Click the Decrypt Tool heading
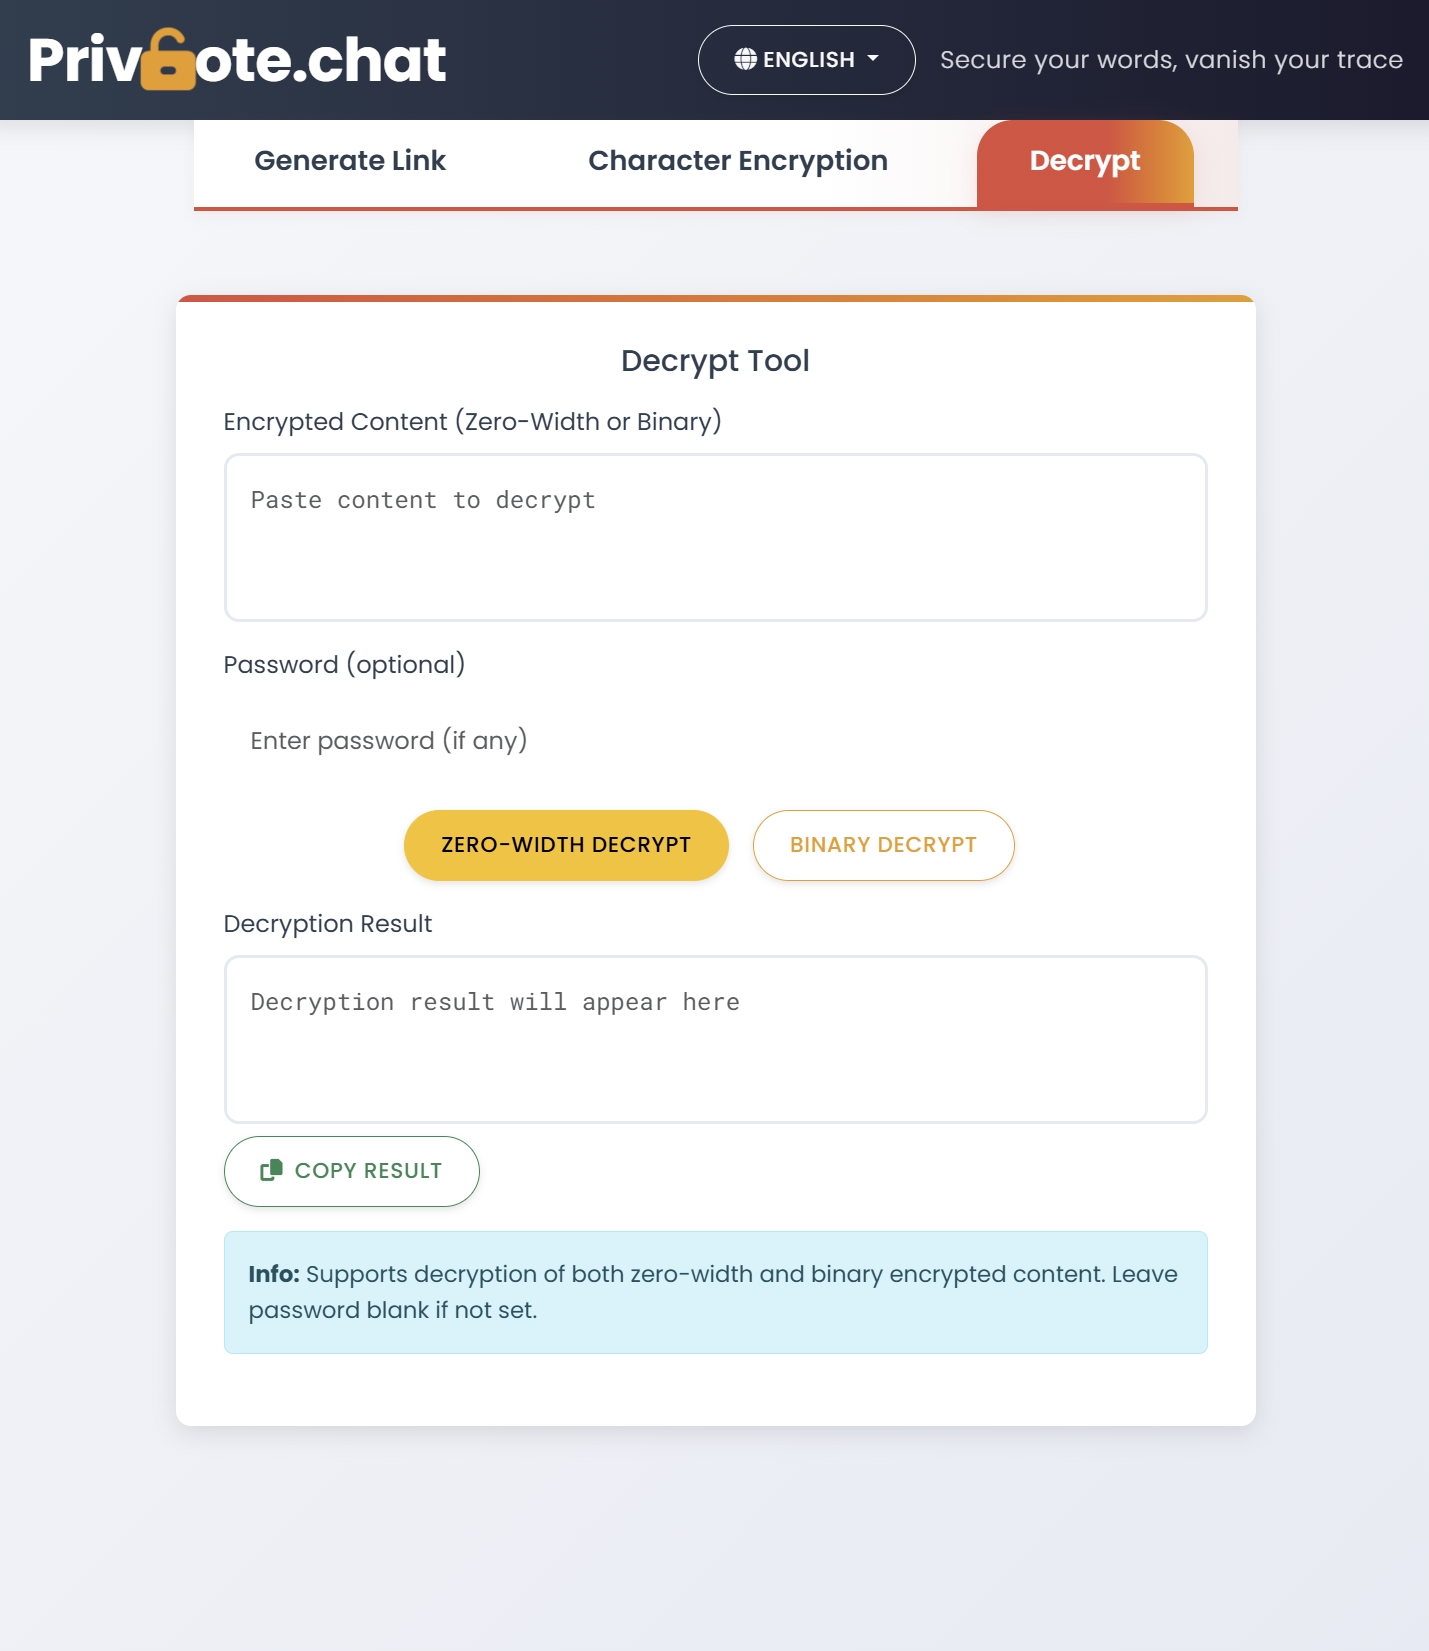 [715, 361]
